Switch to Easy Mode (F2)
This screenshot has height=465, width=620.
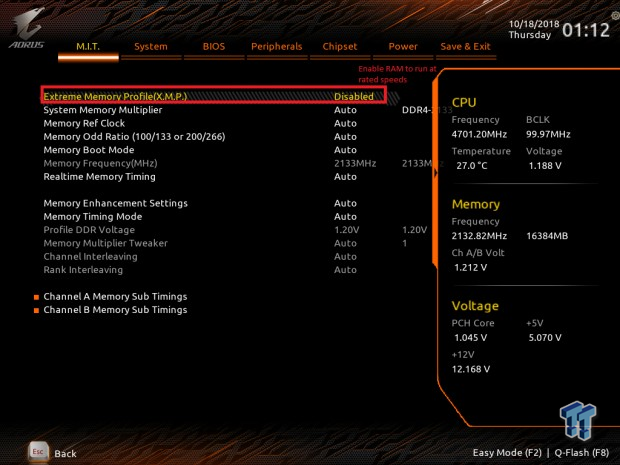[x=507, y=453]
